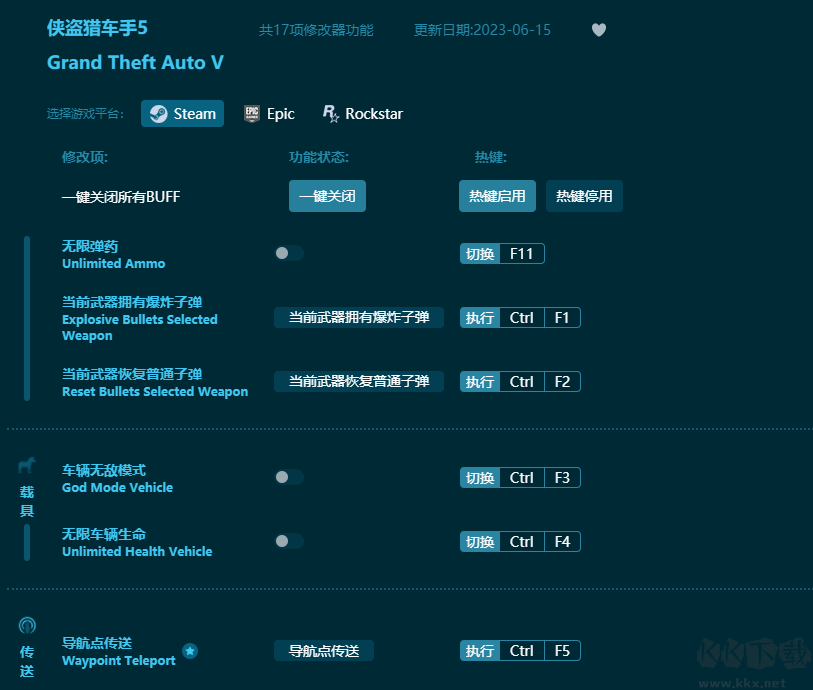Click the heart favorite icon
Image resolution: width=813 pixels, height=690 pixels.
pyautogui.click(x=599, y=30)
